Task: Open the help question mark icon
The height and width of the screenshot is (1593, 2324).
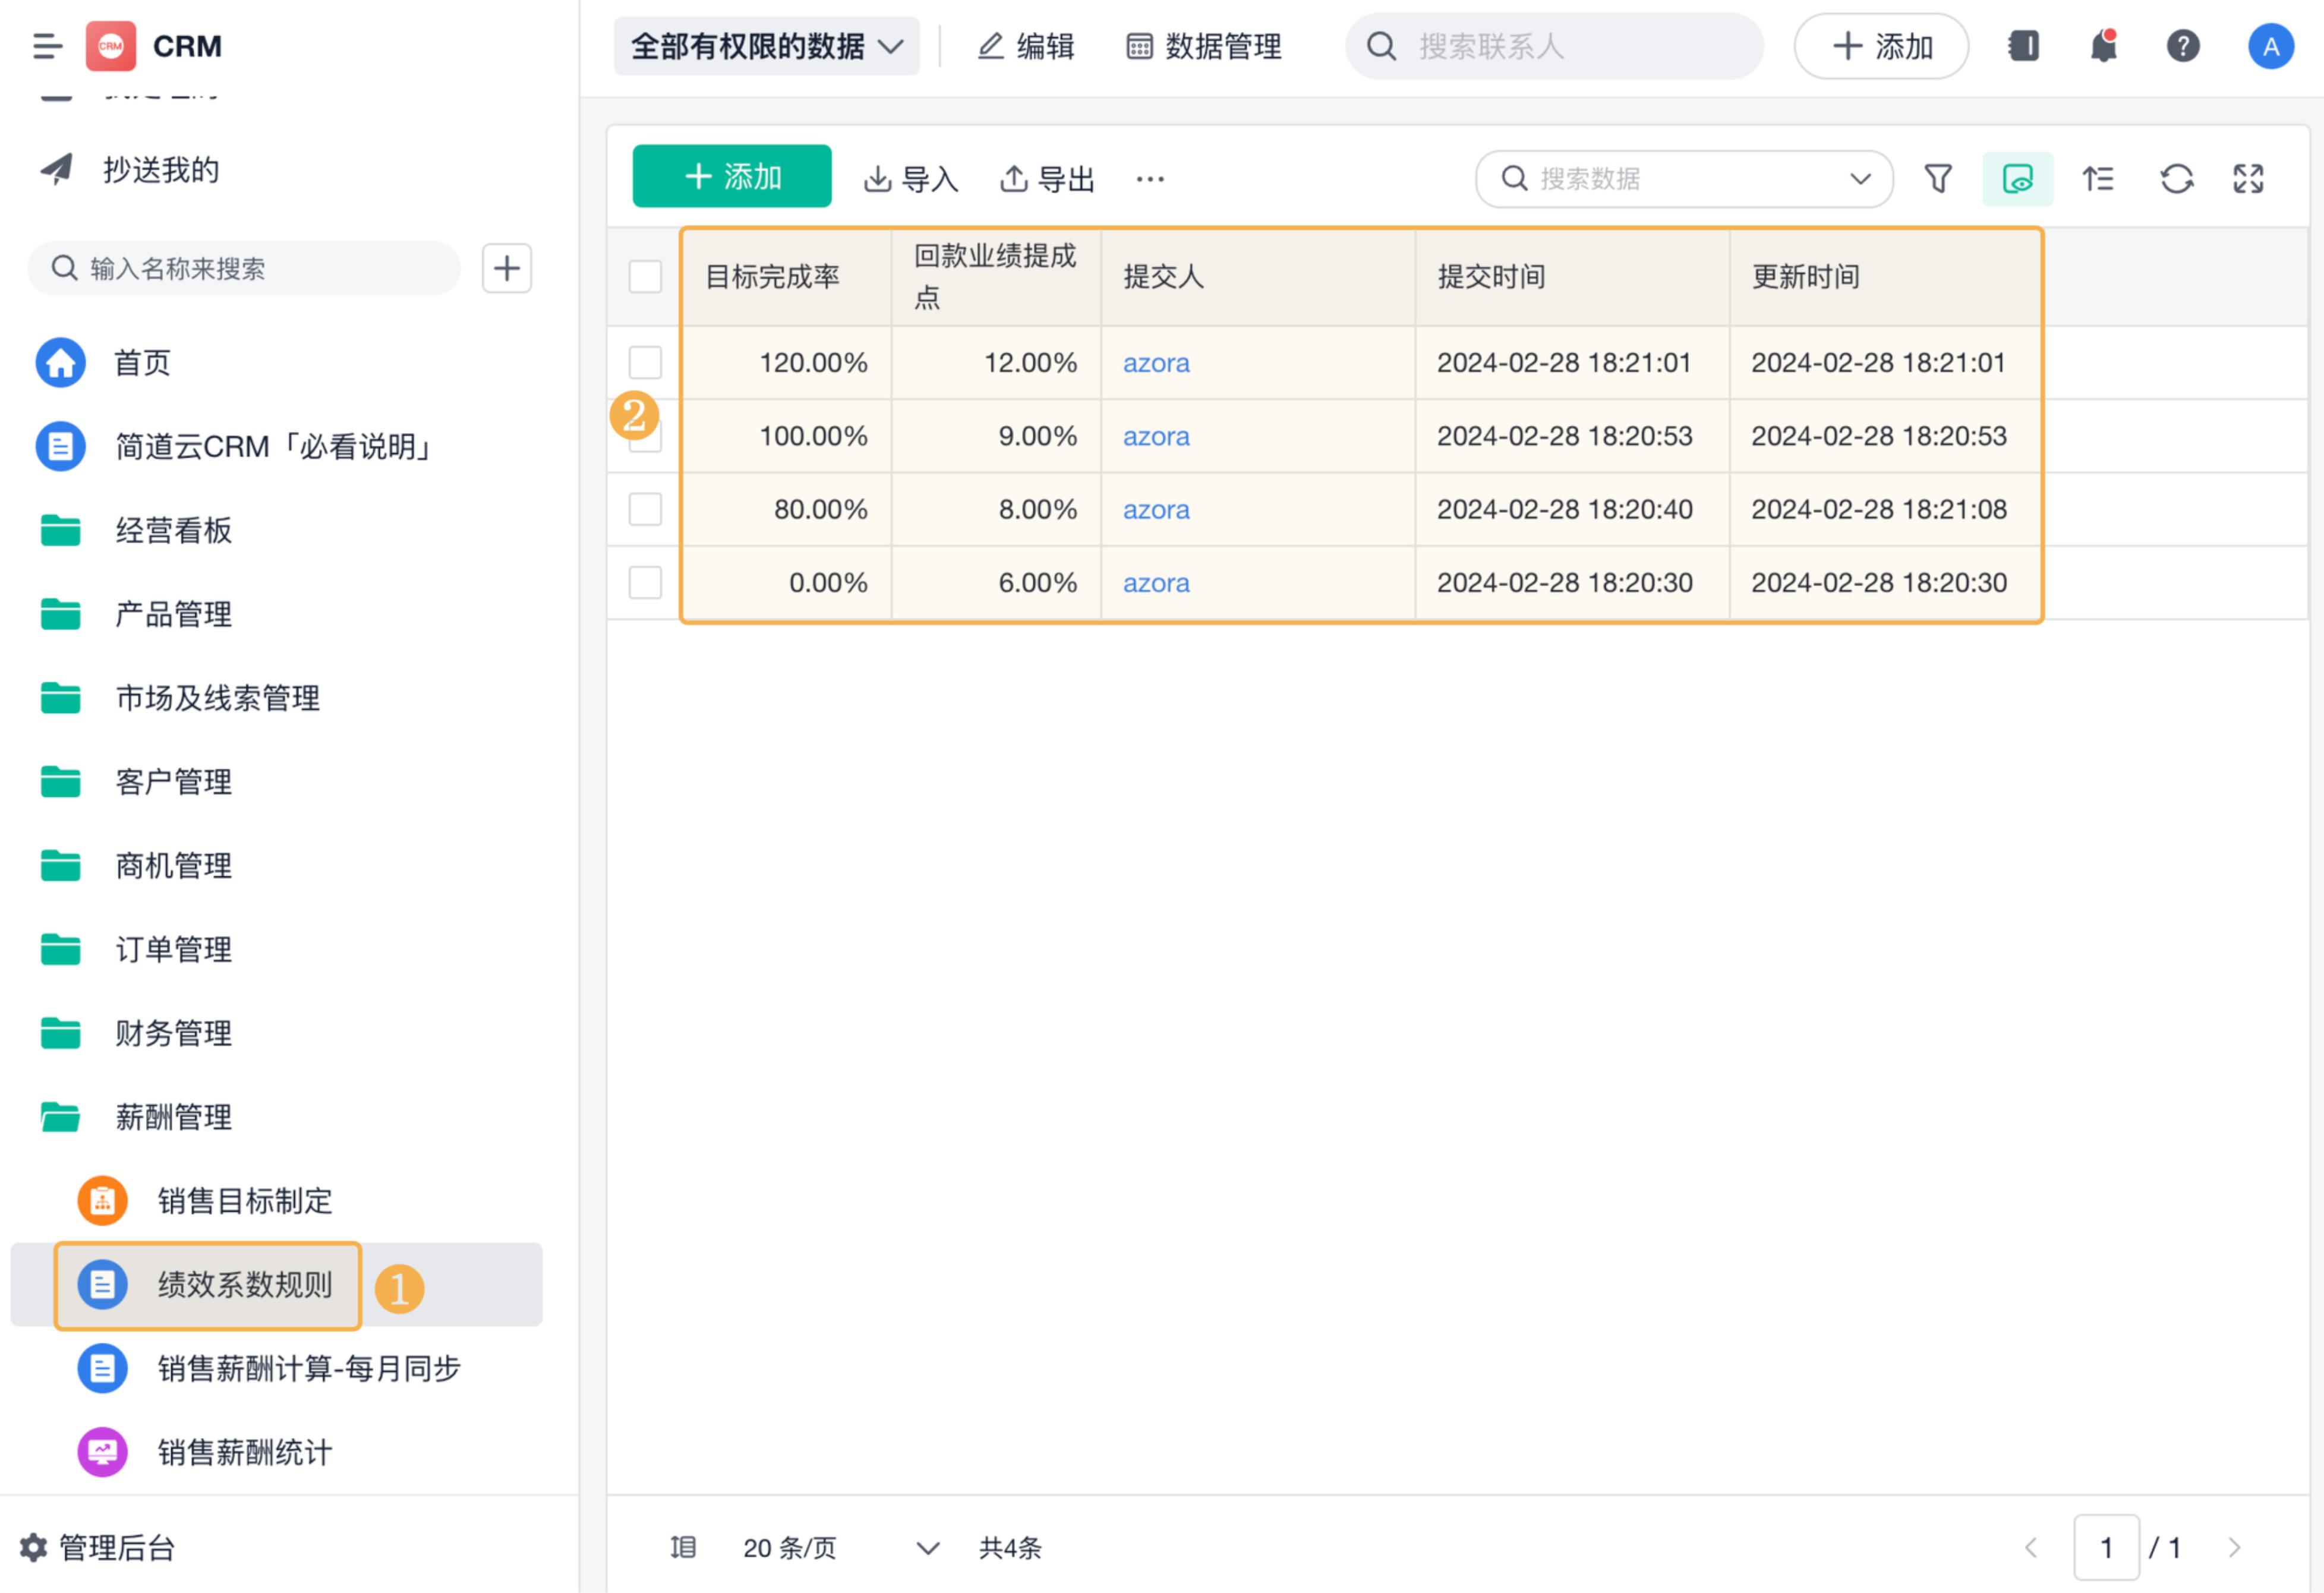Action: click(x=2183, y=46)
